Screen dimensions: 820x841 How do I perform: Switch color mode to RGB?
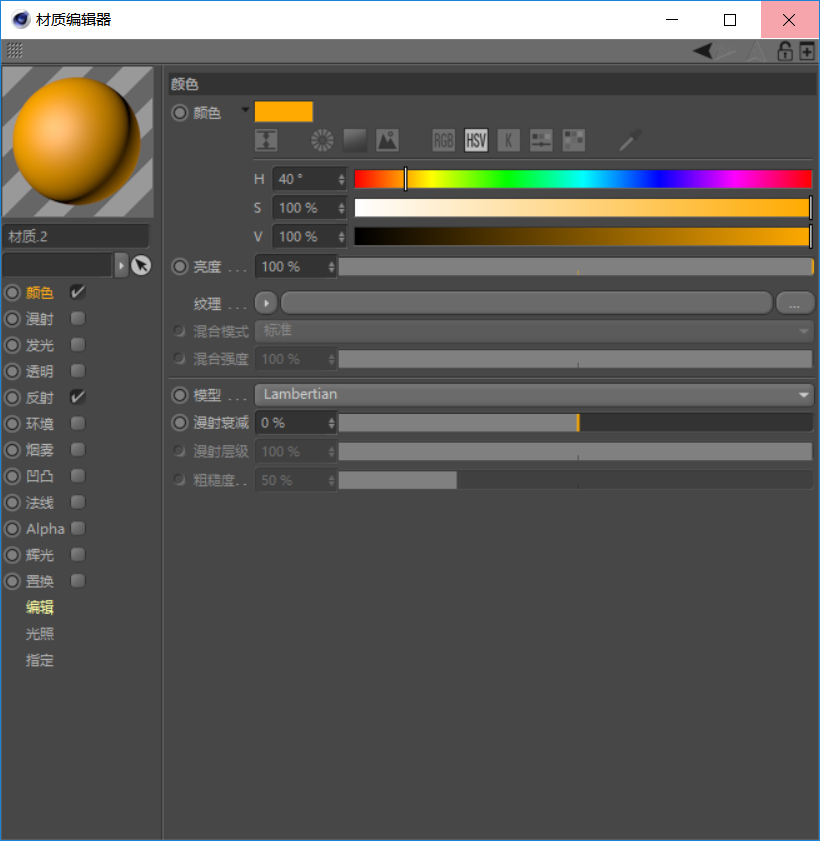pyautogui.click(x=443, y=140)
